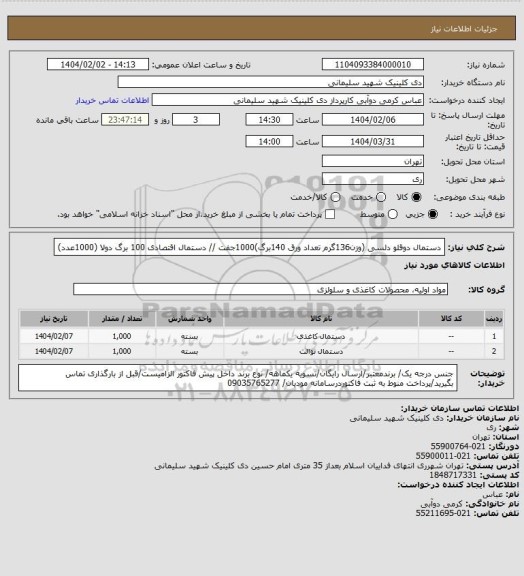
Task: Click the جزئیات اطلاعات نیاز header title
Action: (464, 29)
